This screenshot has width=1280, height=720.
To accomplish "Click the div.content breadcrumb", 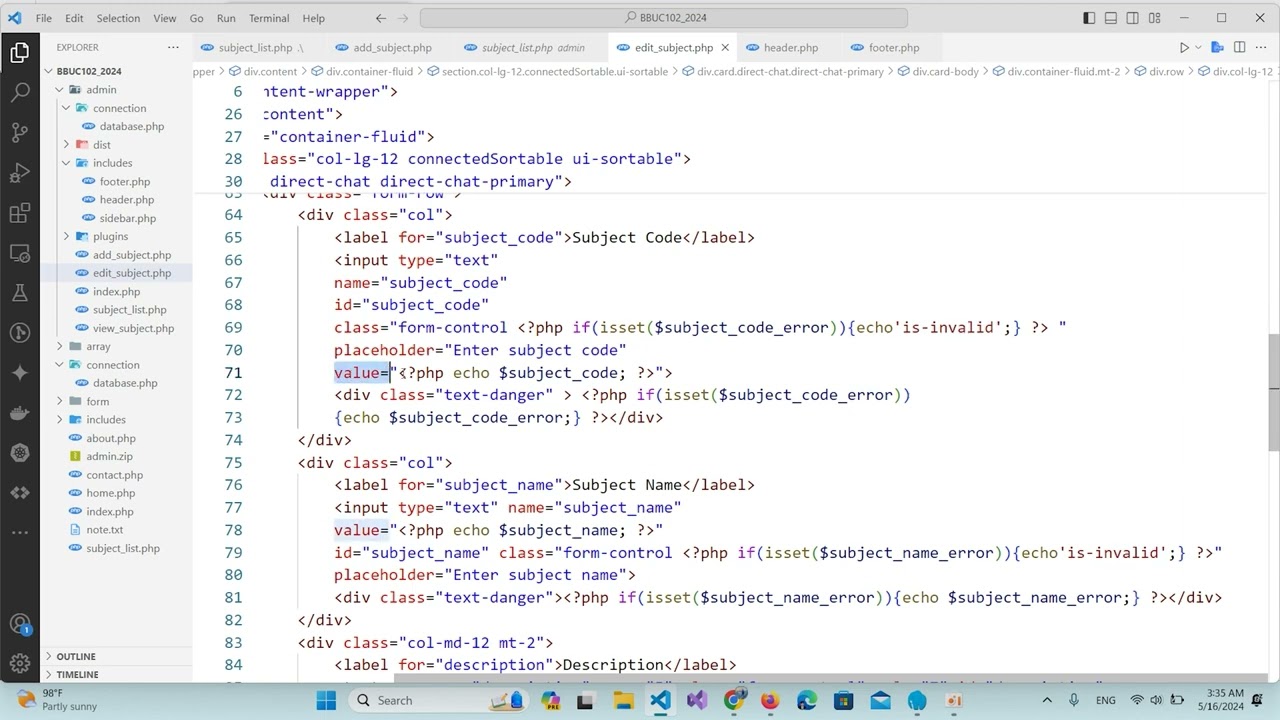I will tap(270, 71).
